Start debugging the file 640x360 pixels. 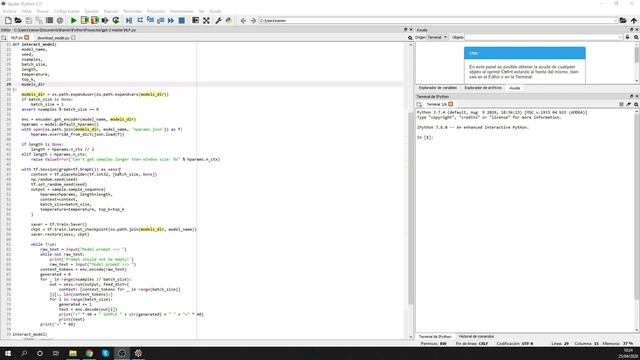129,20
